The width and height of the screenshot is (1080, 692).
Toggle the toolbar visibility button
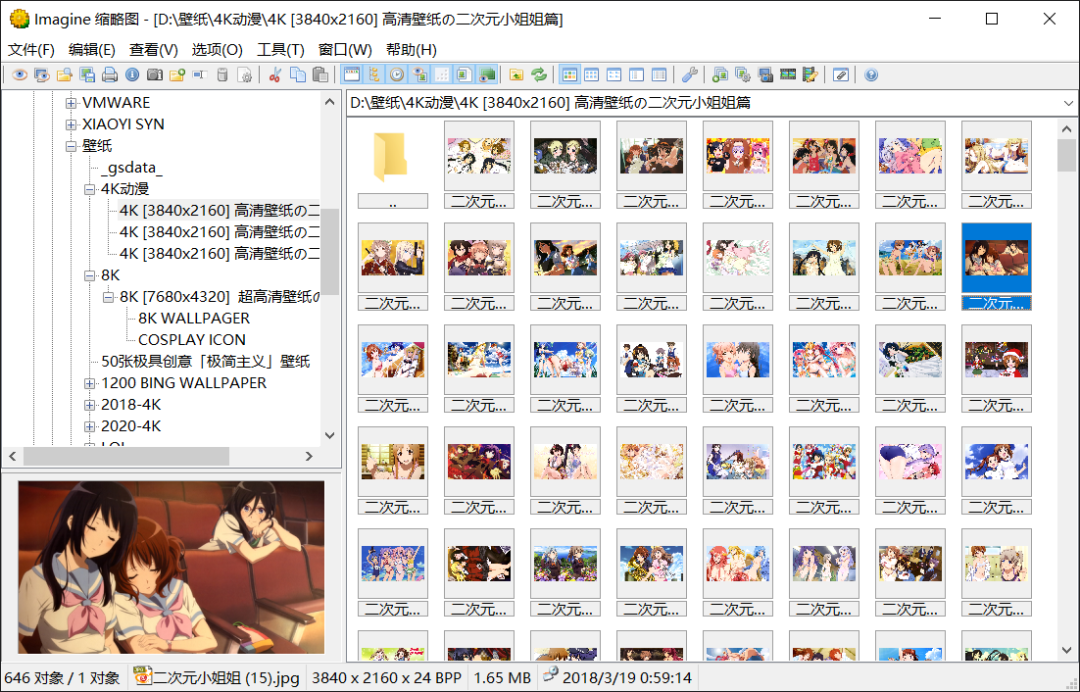pos(351,75)
